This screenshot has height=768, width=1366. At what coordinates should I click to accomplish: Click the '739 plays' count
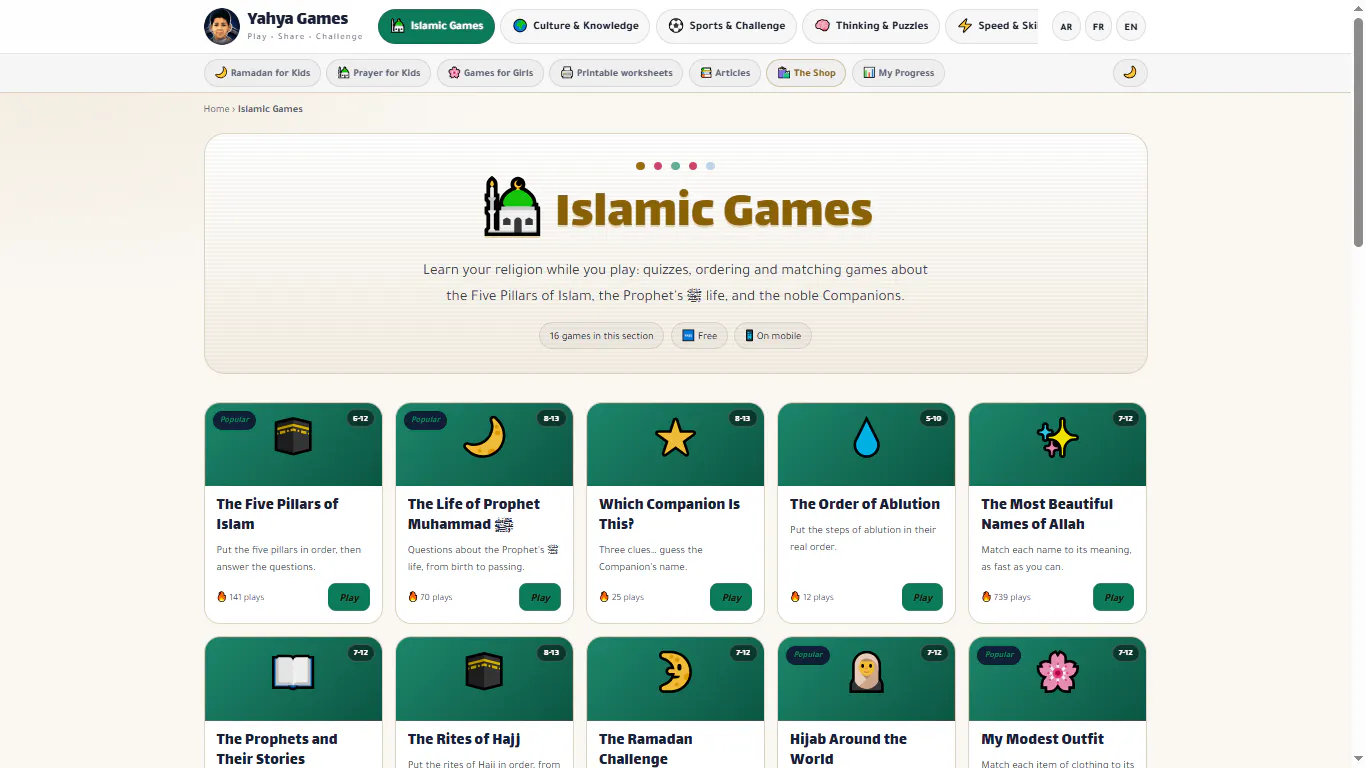(x=1005, y=597)
